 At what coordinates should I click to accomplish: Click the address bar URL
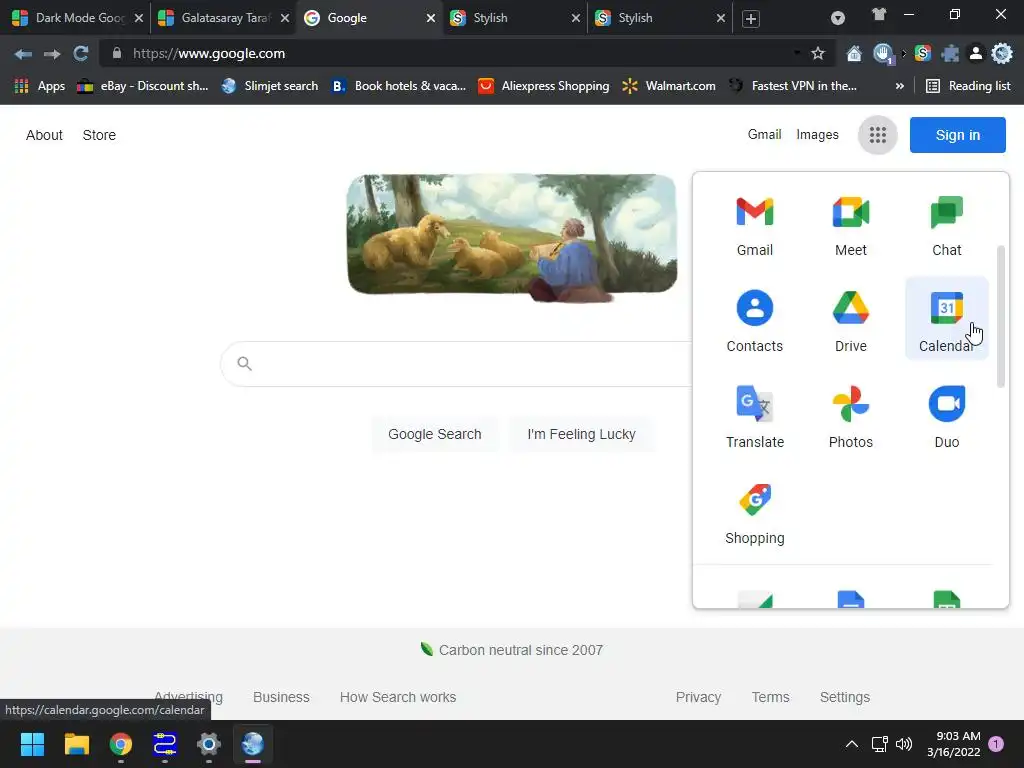209,54
